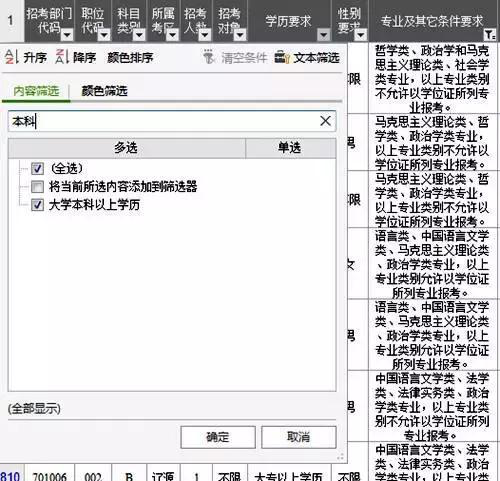Image resolution: width=500 pixels, height=481 pixels.
Task: Click the 单选 single-select column header
Action: pos(290,148)
